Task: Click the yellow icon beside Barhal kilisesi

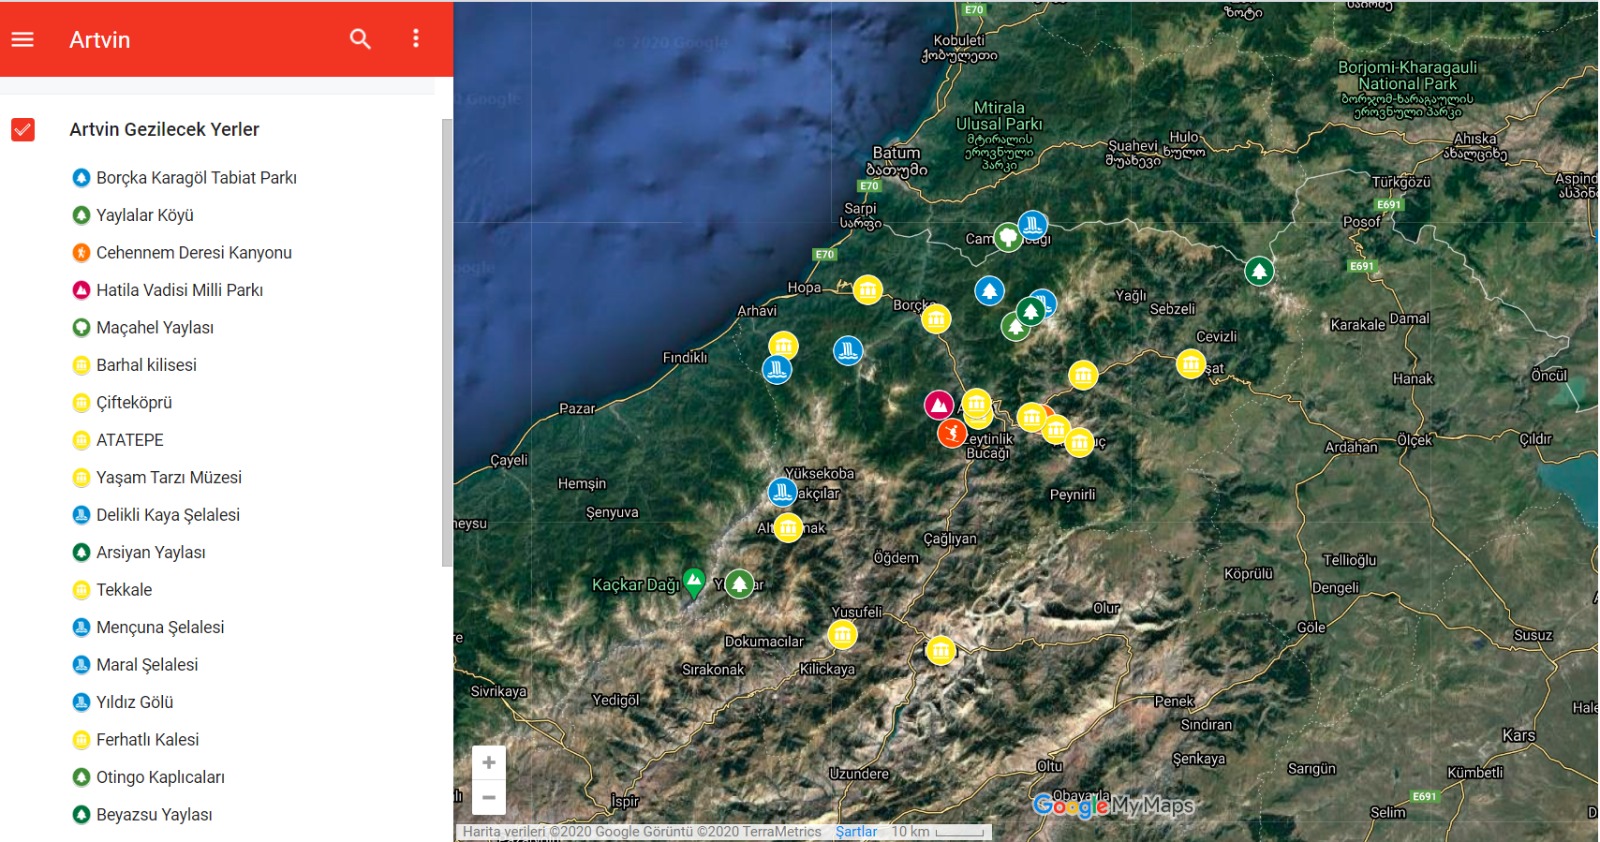Action: (x=82, y=365)
